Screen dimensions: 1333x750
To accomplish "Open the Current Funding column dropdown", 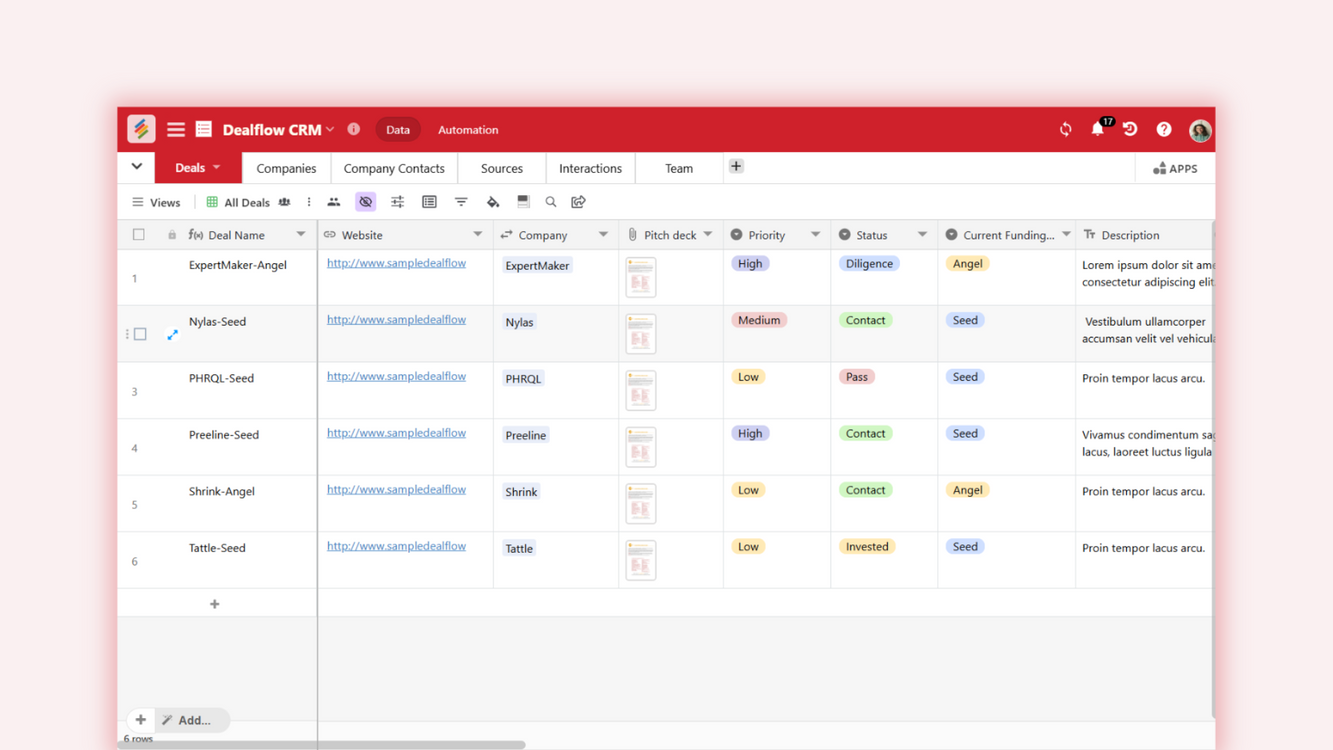I will coord(1066,235).
